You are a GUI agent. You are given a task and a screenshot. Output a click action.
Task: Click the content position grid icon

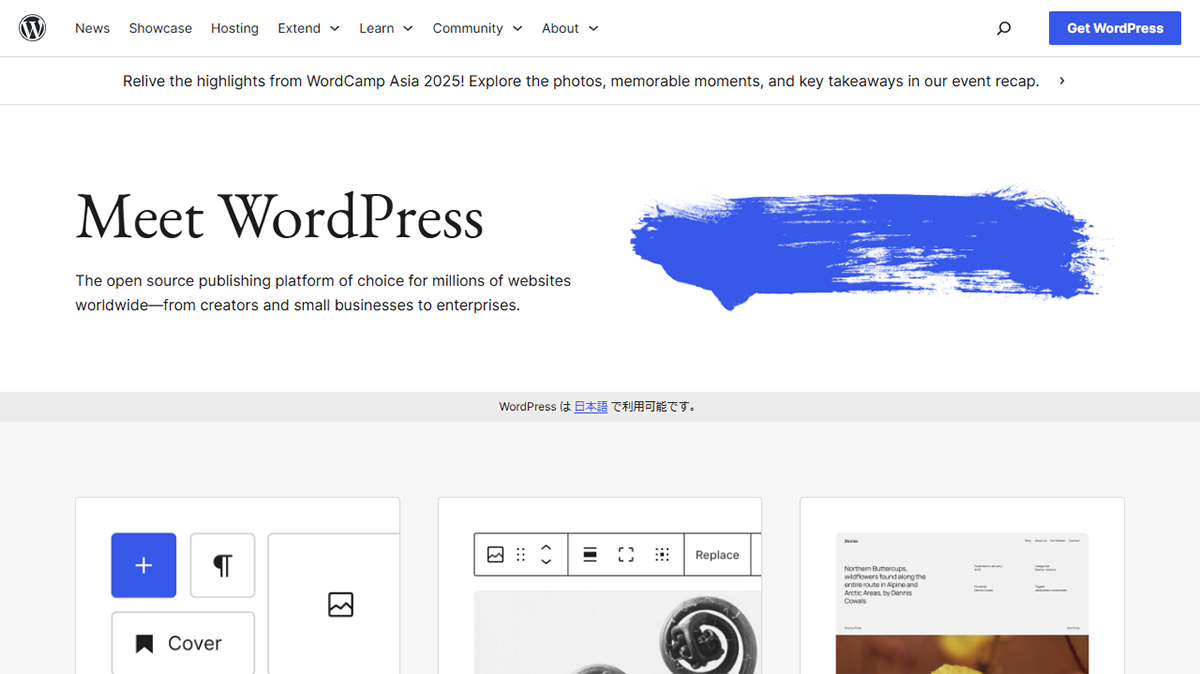661,554
